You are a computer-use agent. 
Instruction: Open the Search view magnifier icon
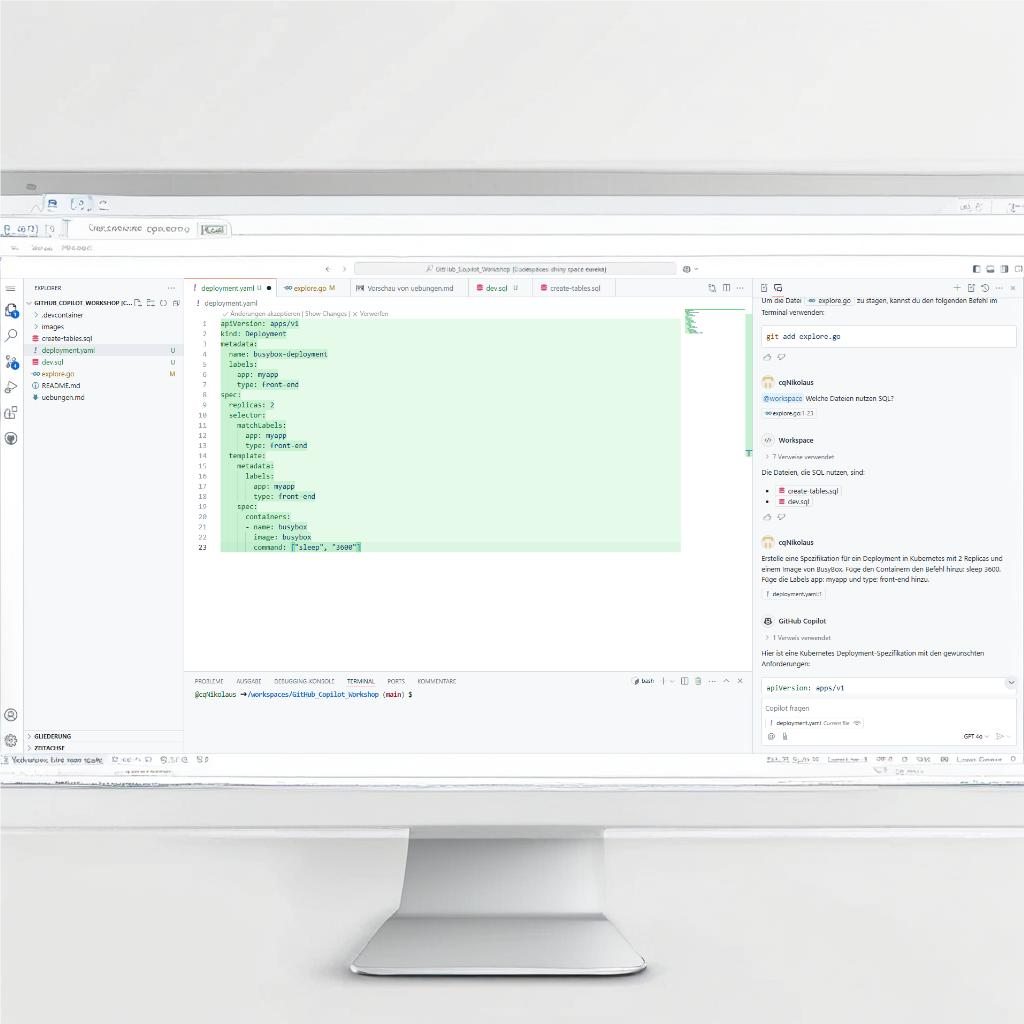(11, 336)
